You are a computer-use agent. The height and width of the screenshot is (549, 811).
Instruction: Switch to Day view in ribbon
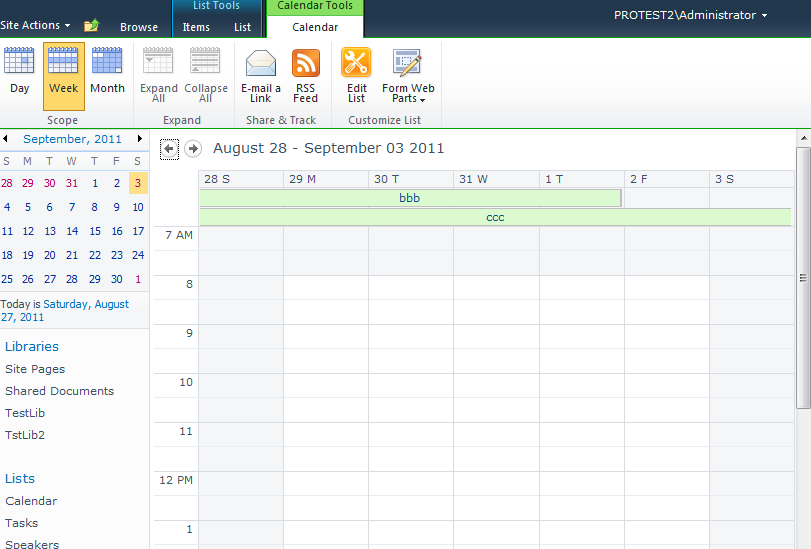pos(19,74)
